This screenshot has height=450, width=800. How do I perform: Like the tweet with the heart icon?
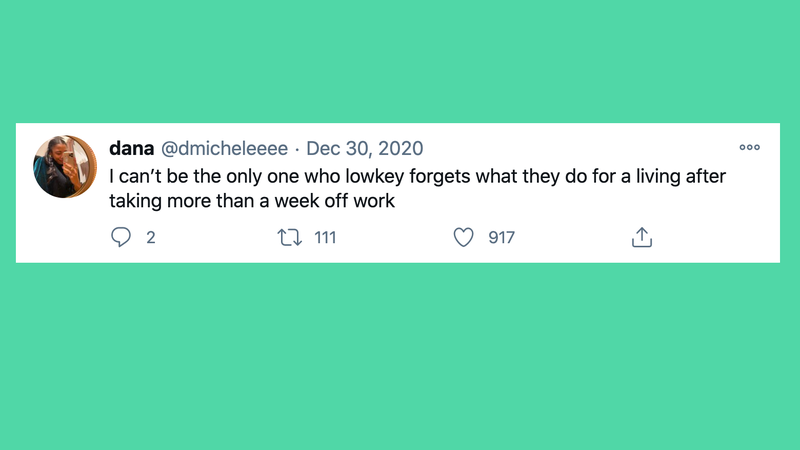[x=463, y=237]
